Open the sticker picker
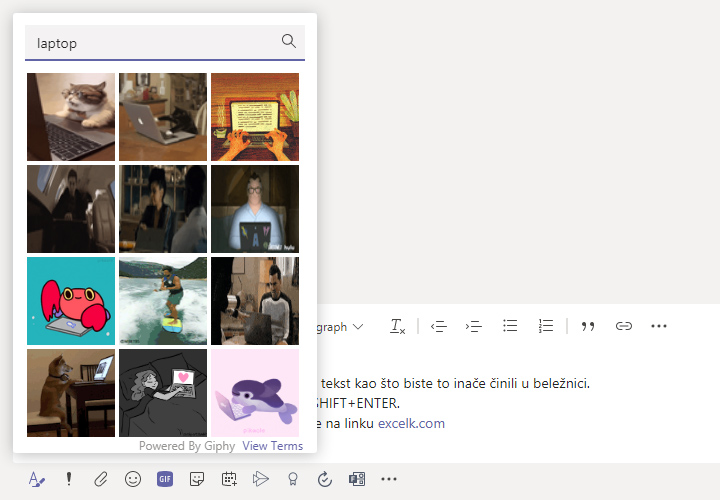The width and height of the screenshot is (720, 500). click(x=197, y=479)
